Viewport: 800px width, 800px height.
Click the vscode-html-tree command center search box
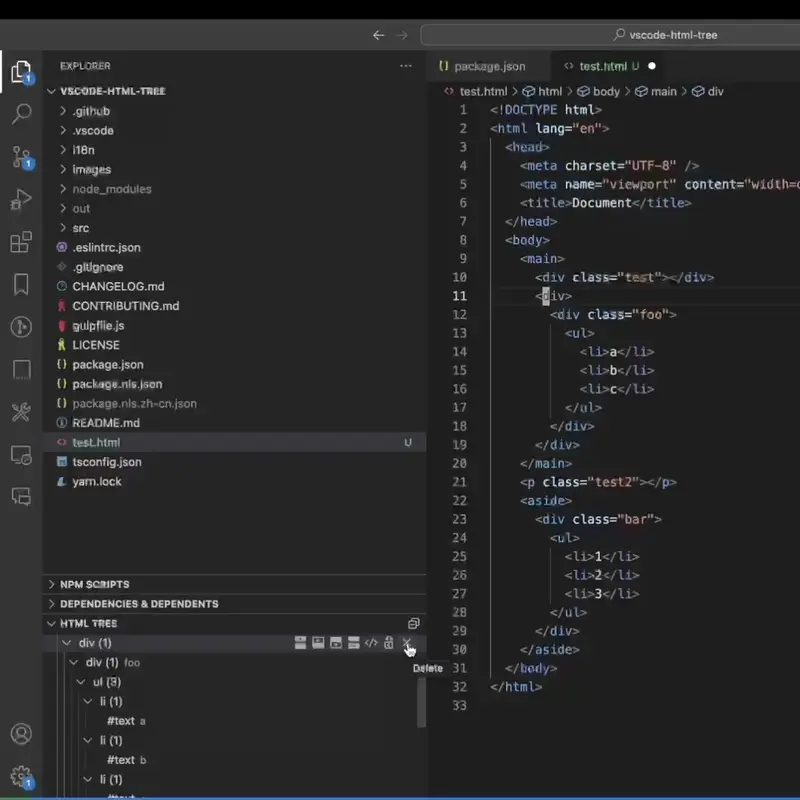610,35
